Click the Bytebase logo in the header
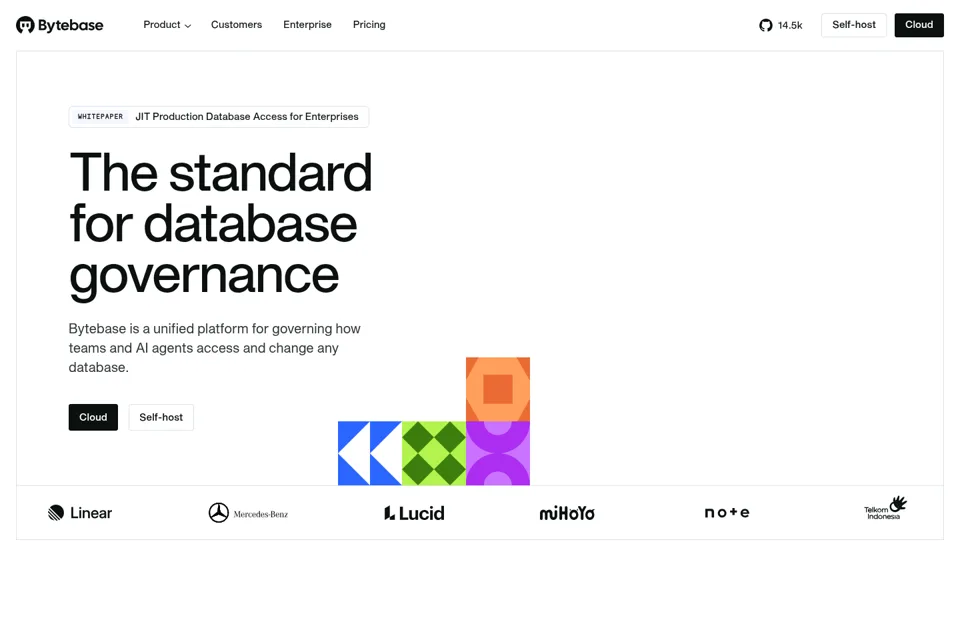 pos(59,25)
